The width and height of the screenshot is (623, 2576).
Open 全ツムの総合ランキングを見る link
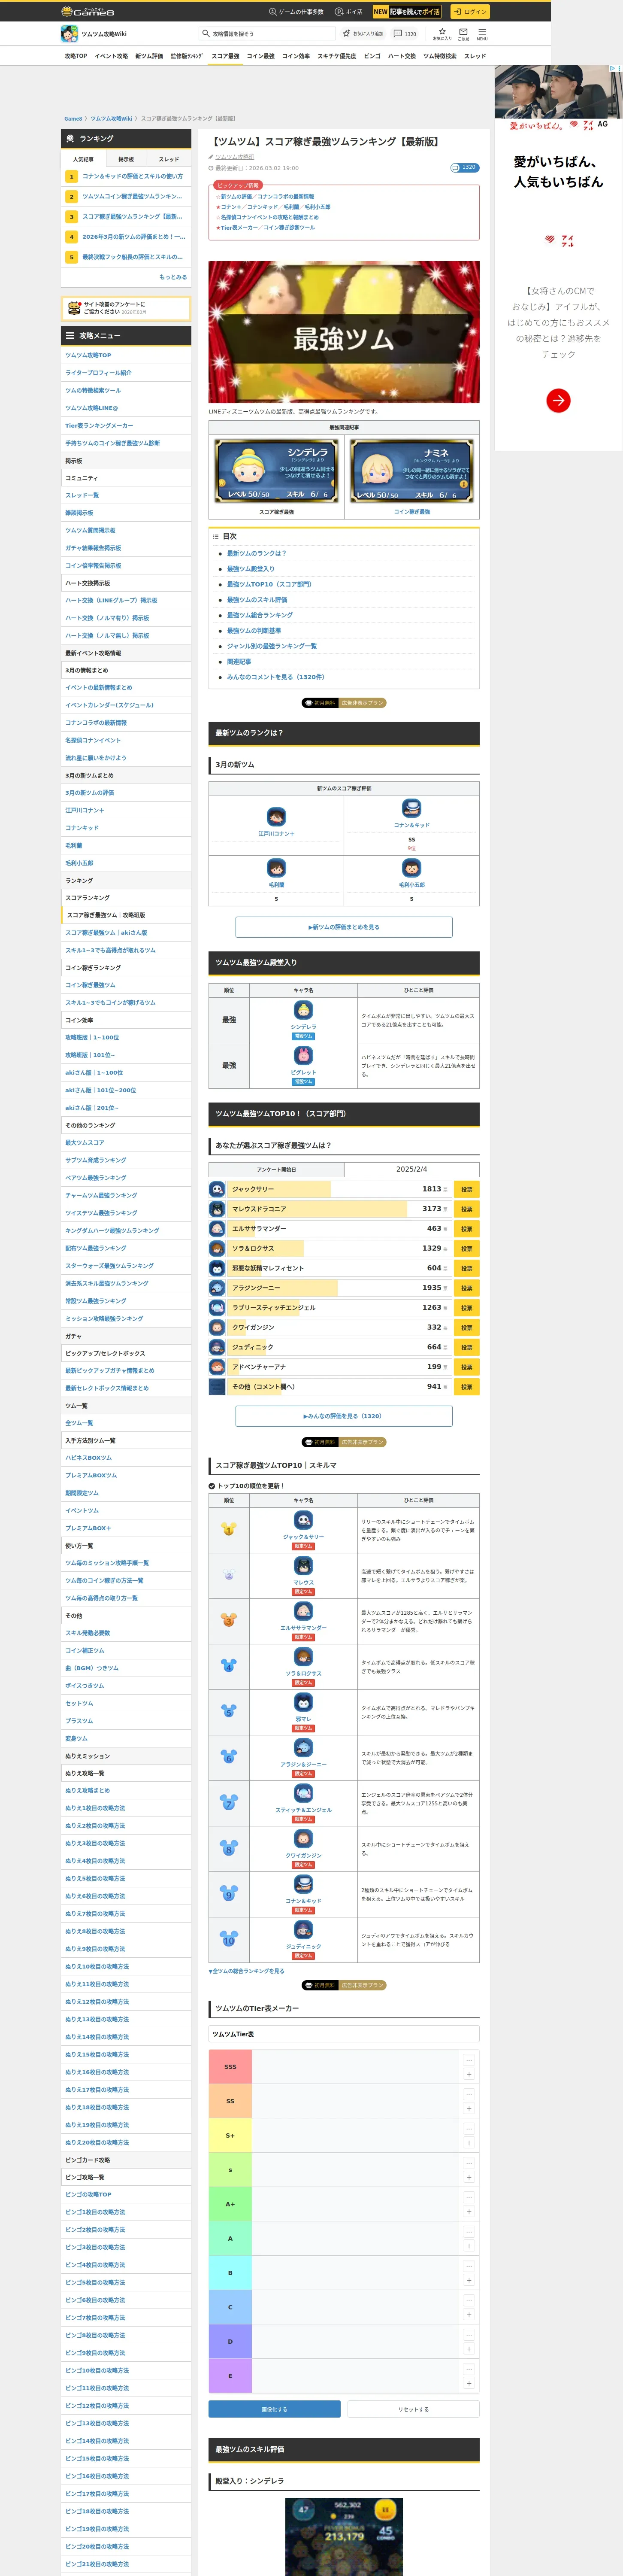(246, 1971)
